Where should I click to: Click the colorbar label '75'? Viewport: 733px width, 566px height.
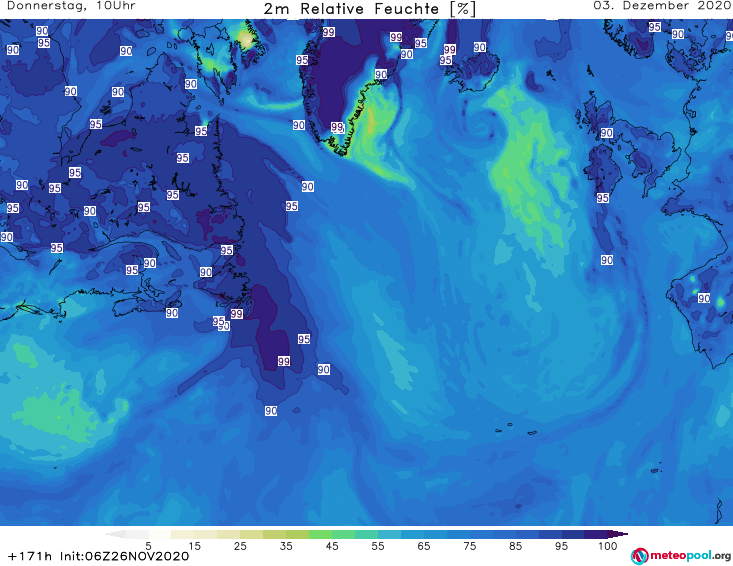tap(470, 545)
